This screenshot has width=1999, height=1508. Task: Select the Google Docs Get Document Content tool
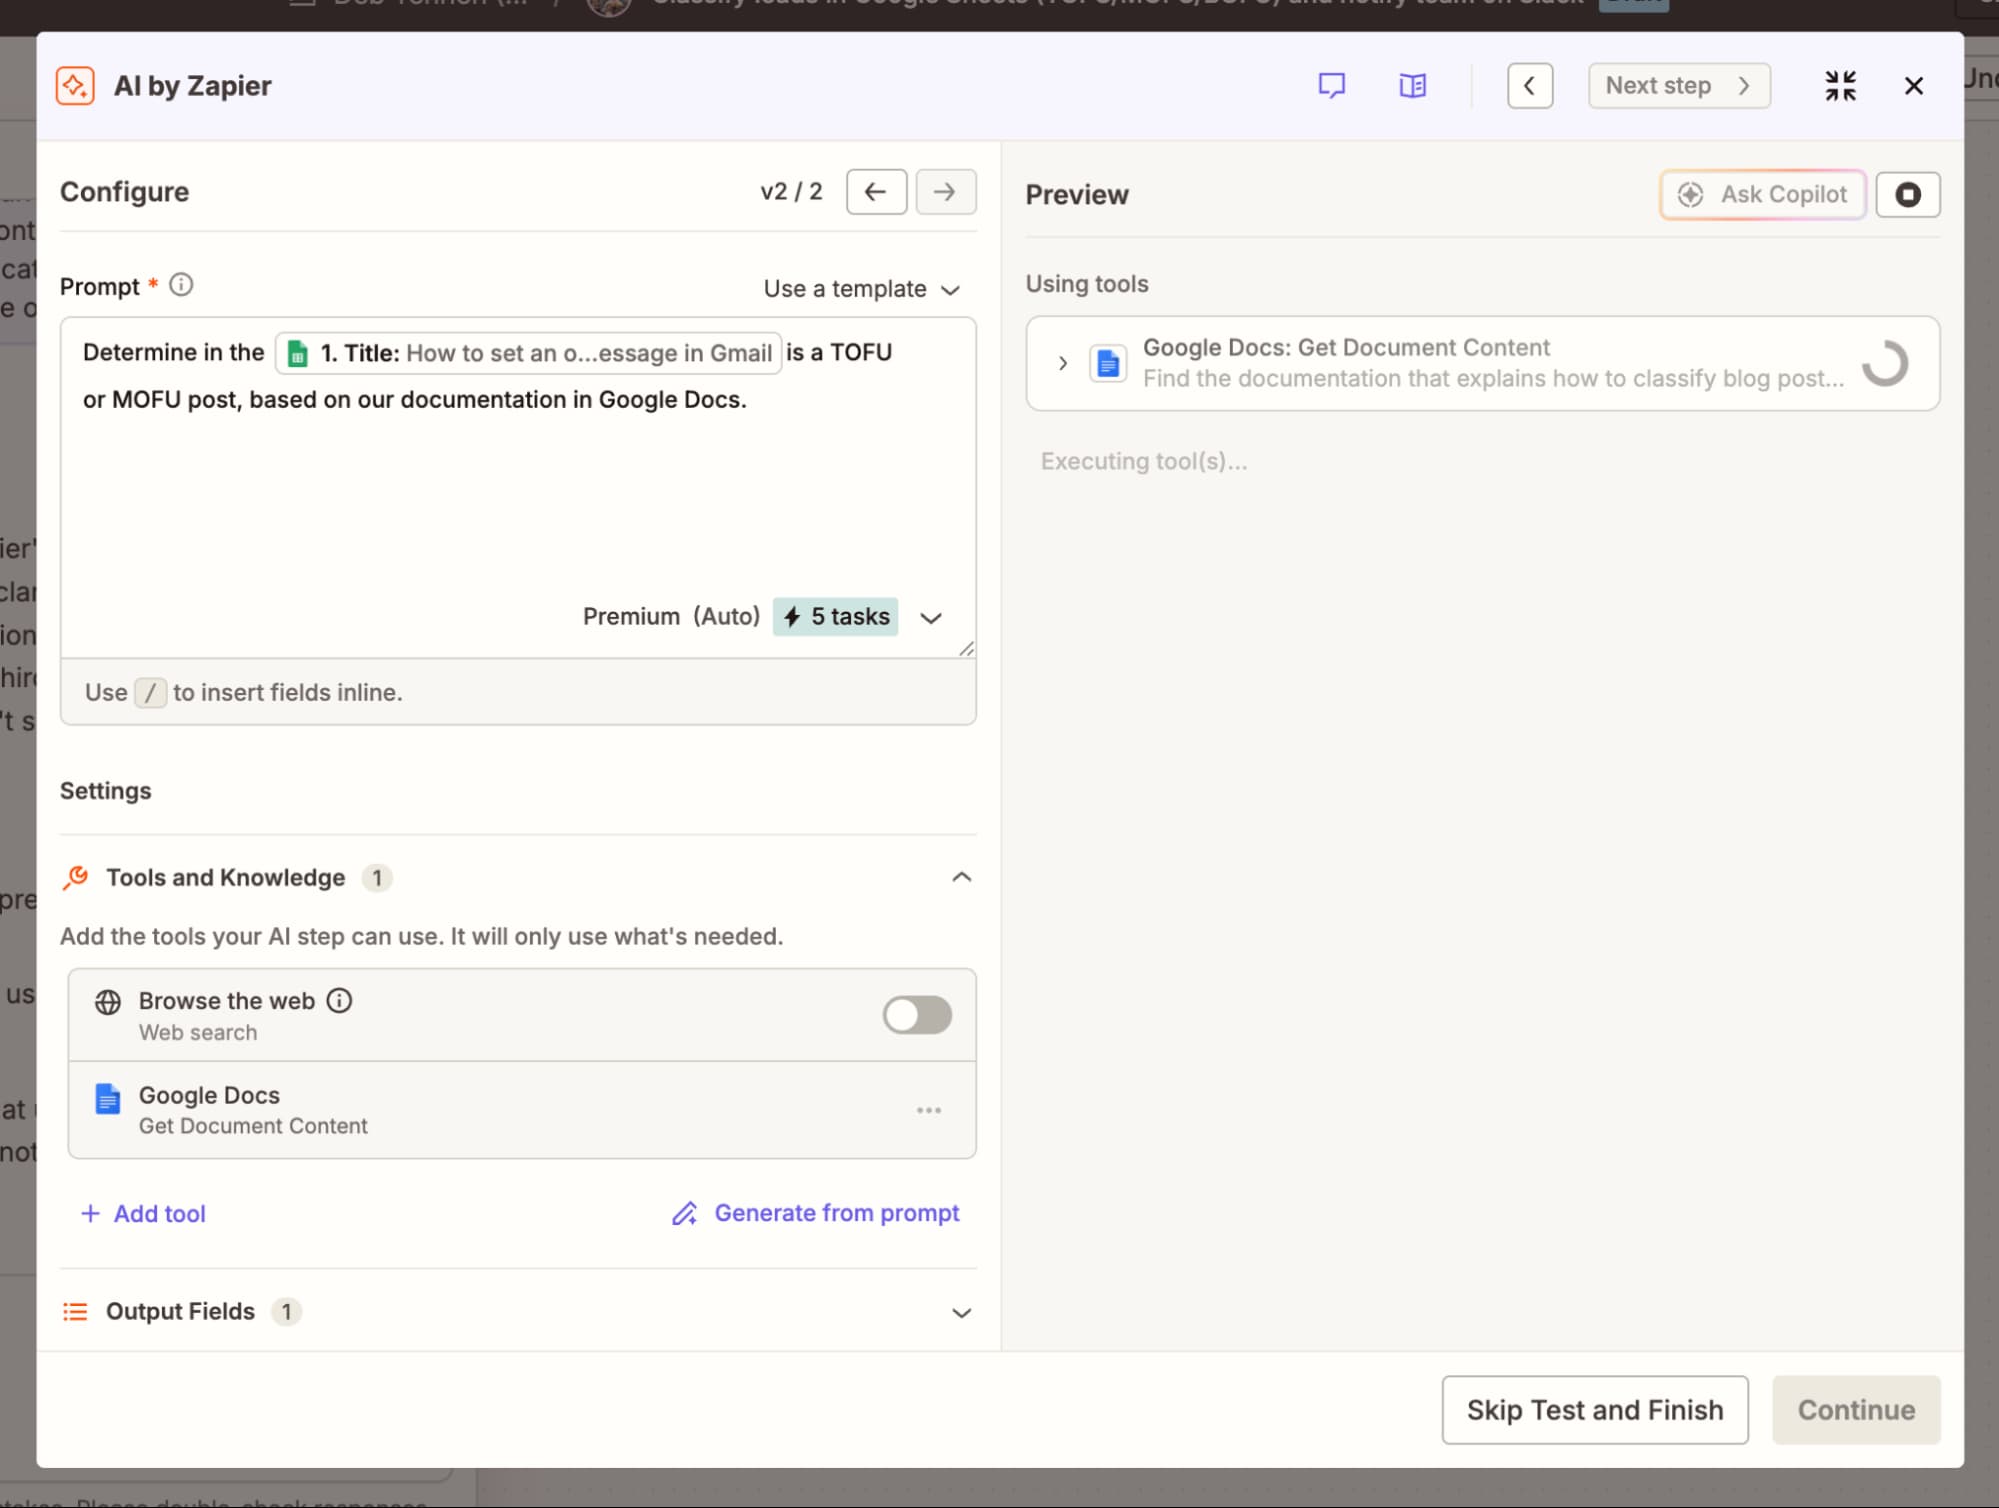click(522, 1110)
